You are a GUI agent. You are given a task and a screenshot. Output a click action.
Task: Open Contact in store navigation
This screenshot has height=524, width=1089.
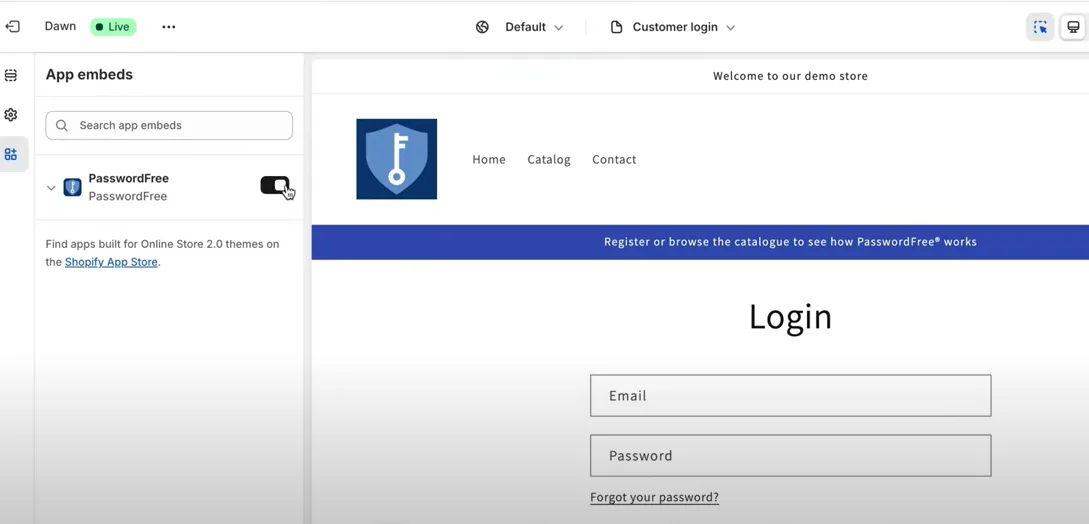[614, 159]
